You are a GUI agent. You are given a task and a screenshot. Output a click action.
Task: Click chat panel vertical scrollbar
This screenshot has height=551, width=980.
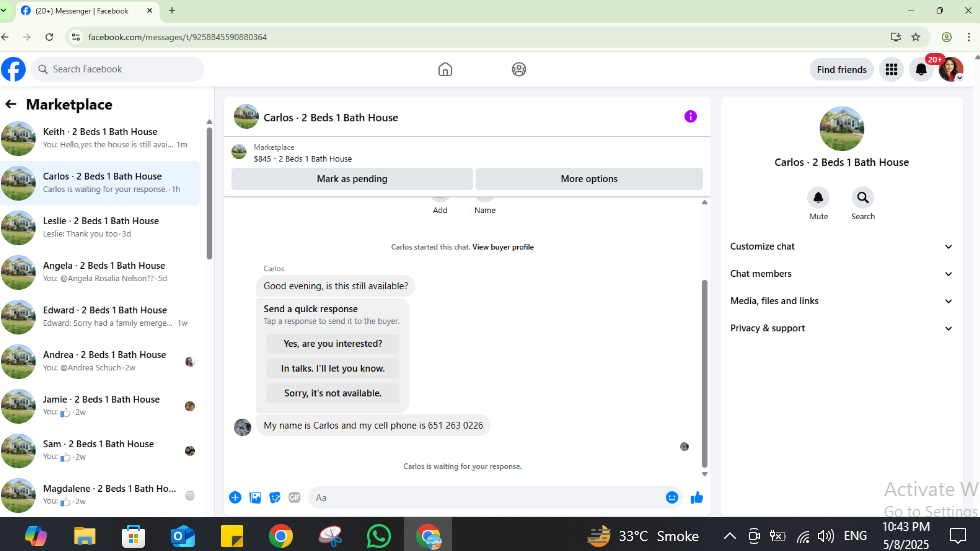pyautogui.click(x=704, y=373)
